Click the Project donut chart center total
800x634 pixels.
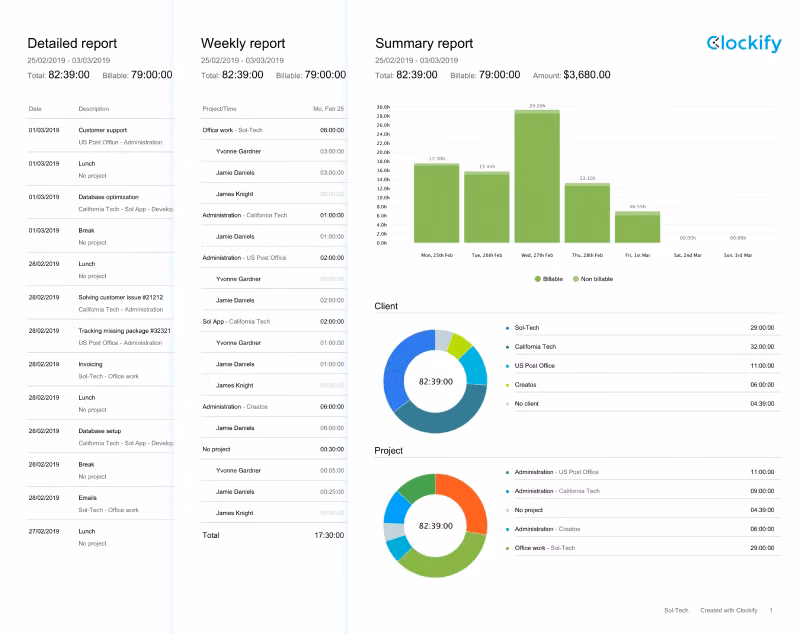(435, 525)
